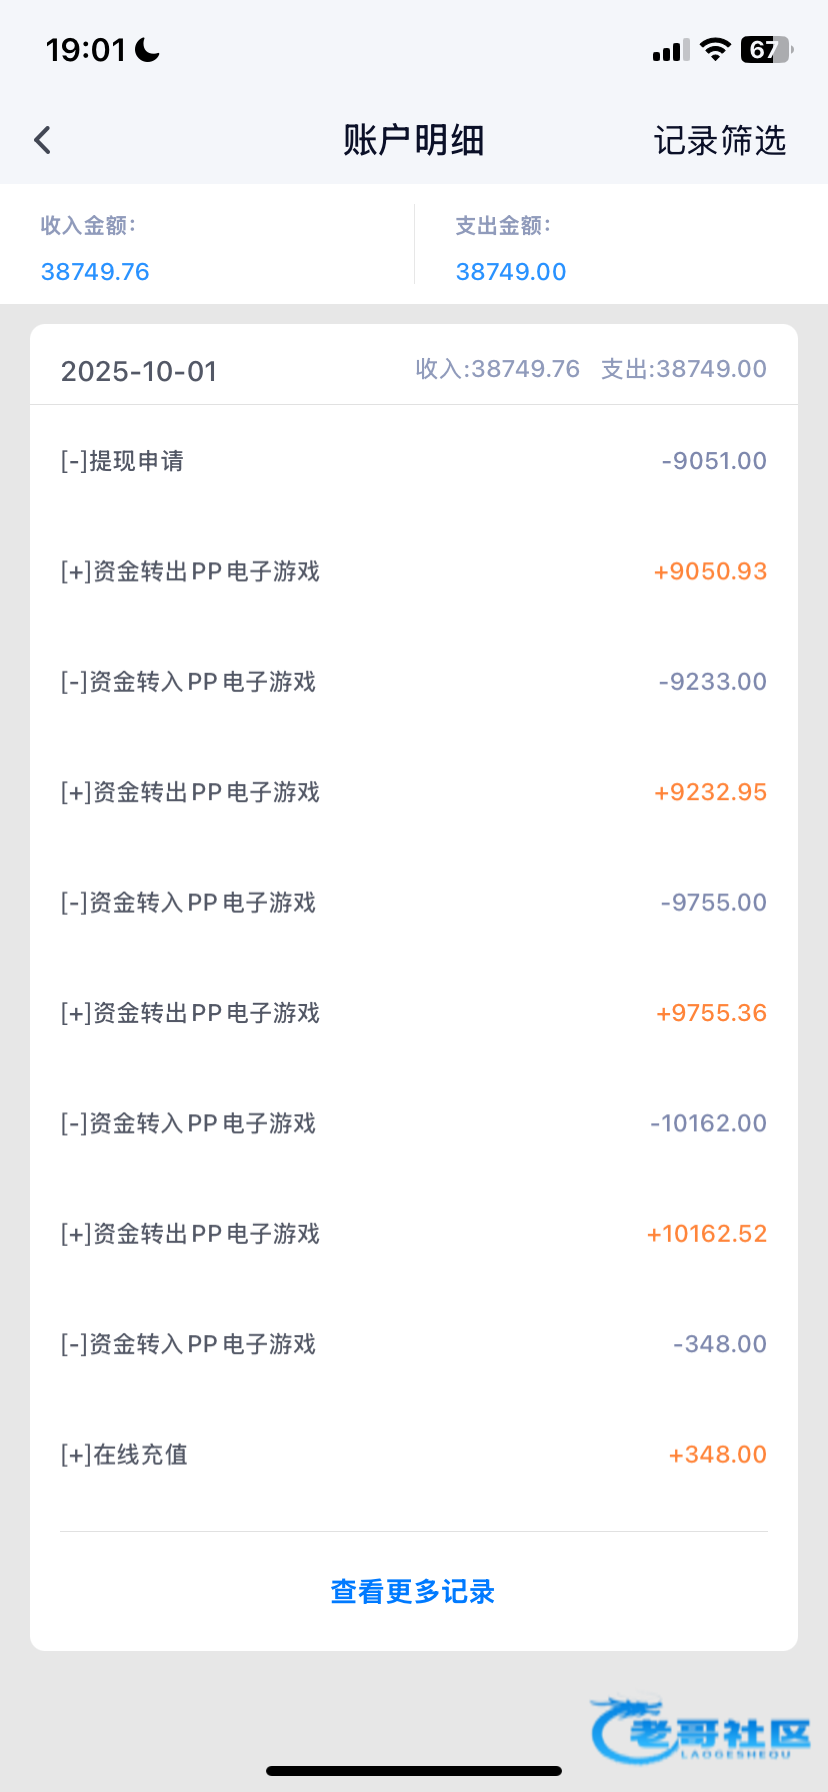The image size is (828, 1792).
Task: Select the -9233.00 资金转入 entry
Action: point(413,682)
